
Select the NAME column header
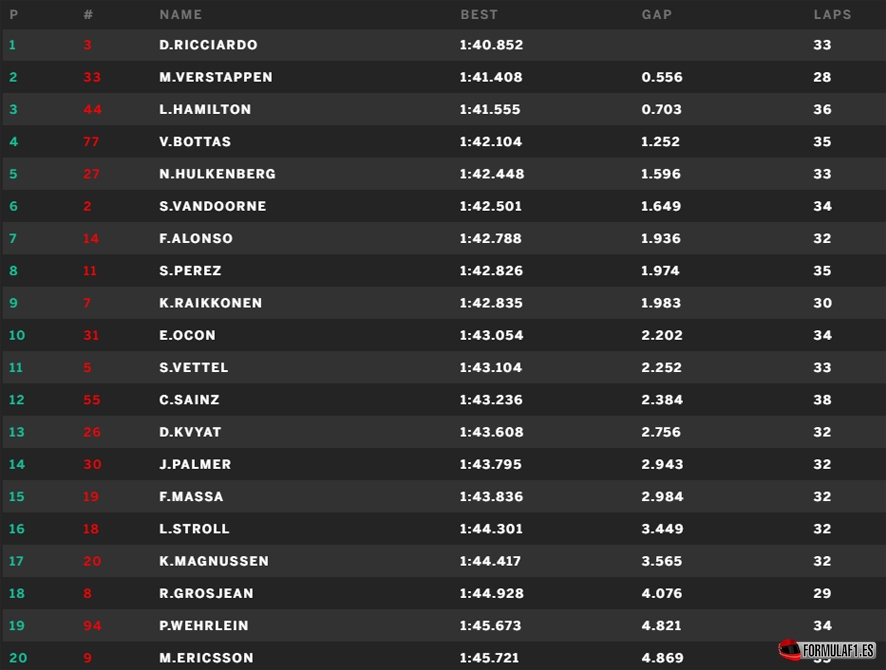coord(180,15)
